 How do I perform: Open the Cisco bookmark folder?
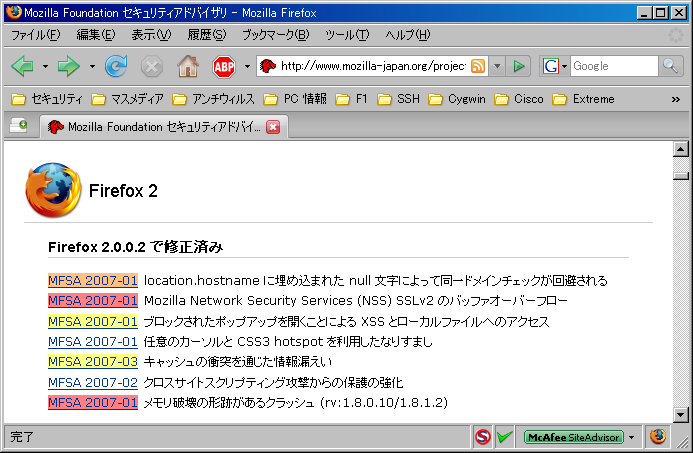point(519,99)
